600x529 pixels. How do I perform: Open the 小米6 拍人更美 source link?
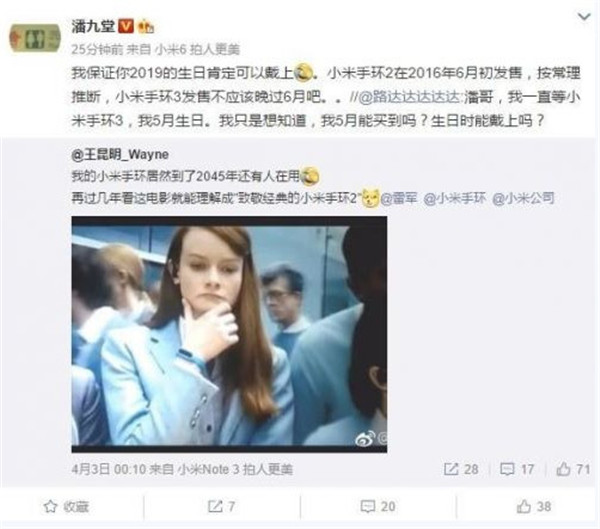point(197,49)
